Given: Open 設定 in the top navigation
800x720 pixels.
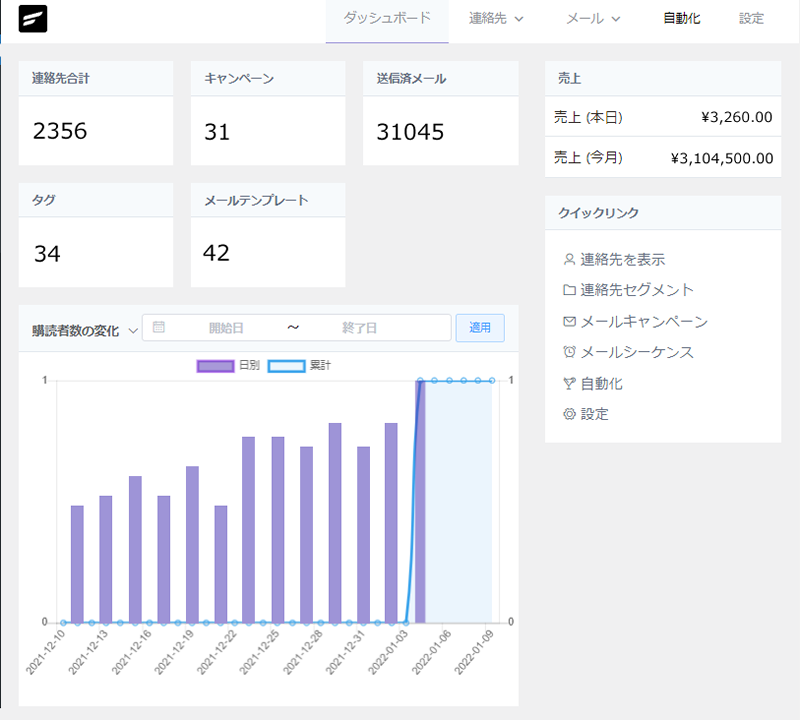Looking at the screenshot, I should [x=752, y=19].
